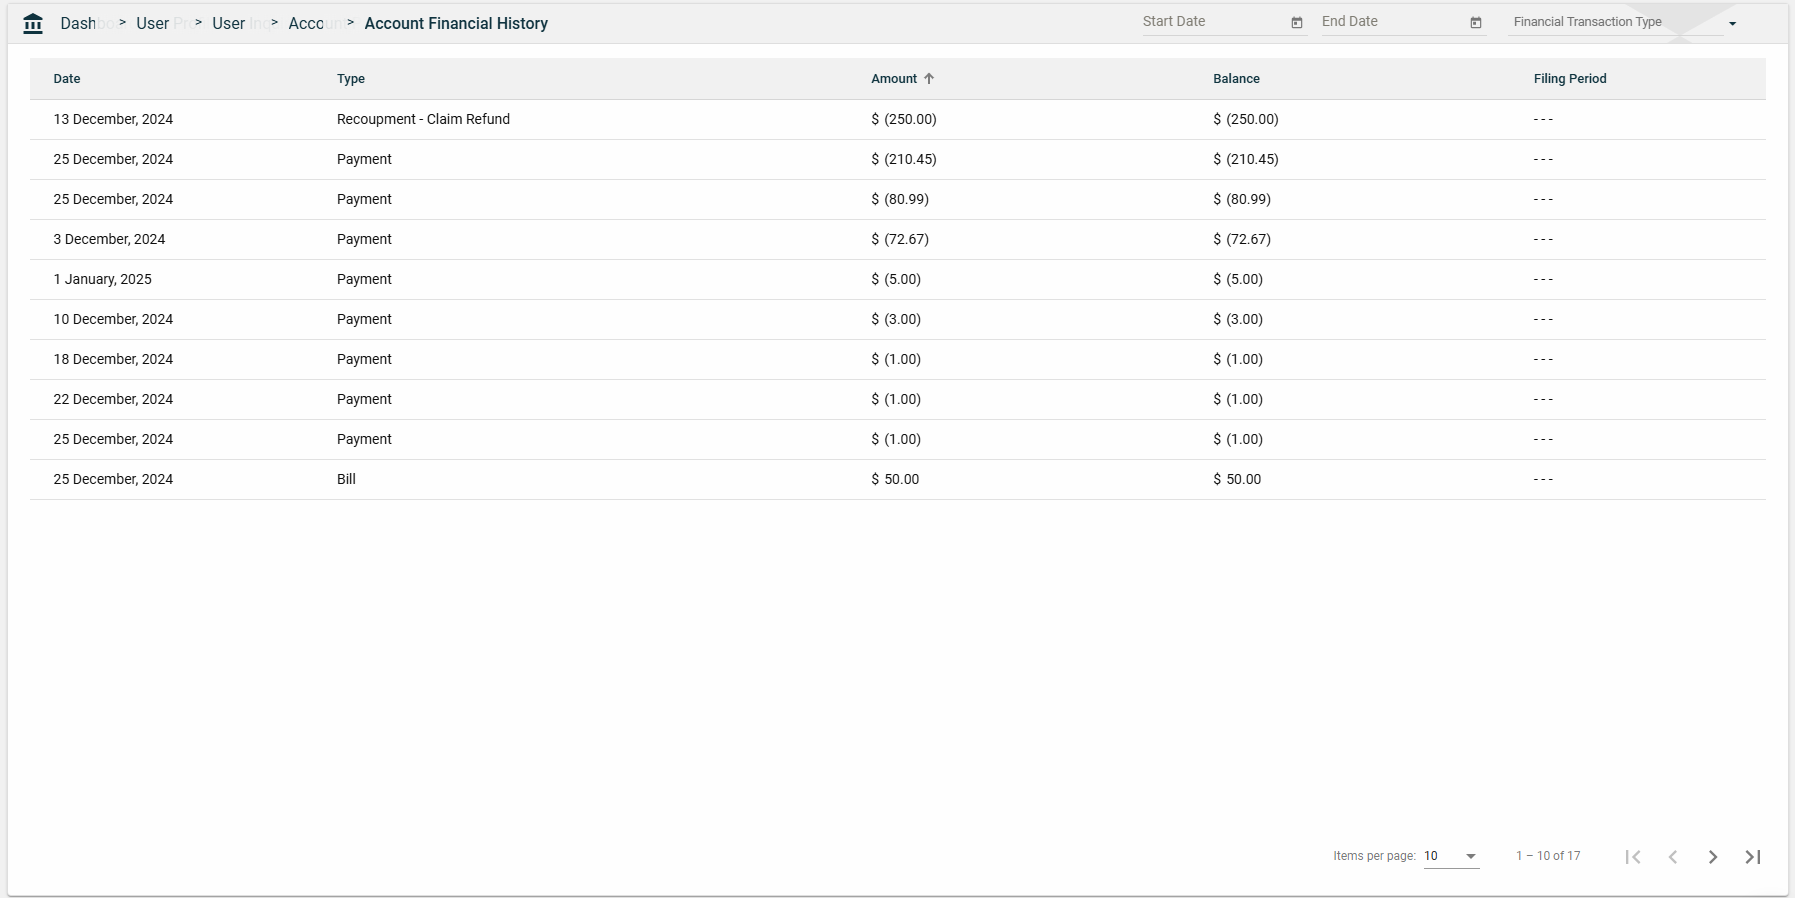Open the Account breadcrumb link

[x=307, y=23]
